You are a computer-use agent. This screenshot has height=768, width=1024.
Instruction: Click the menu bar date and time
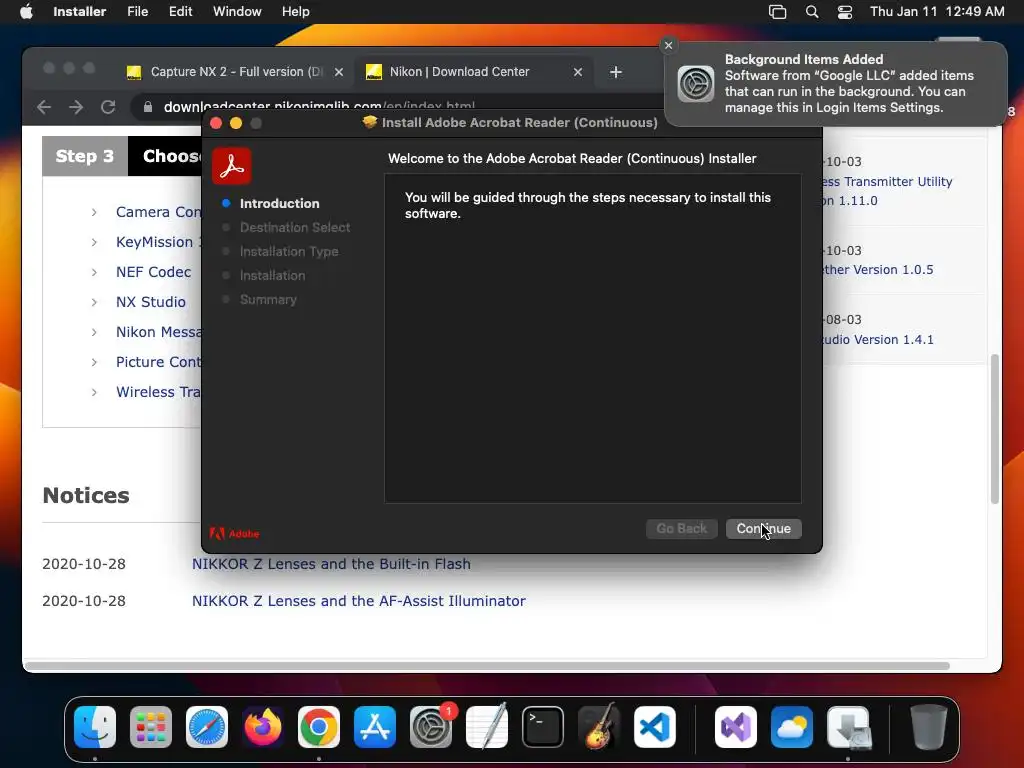click(937, 12)
